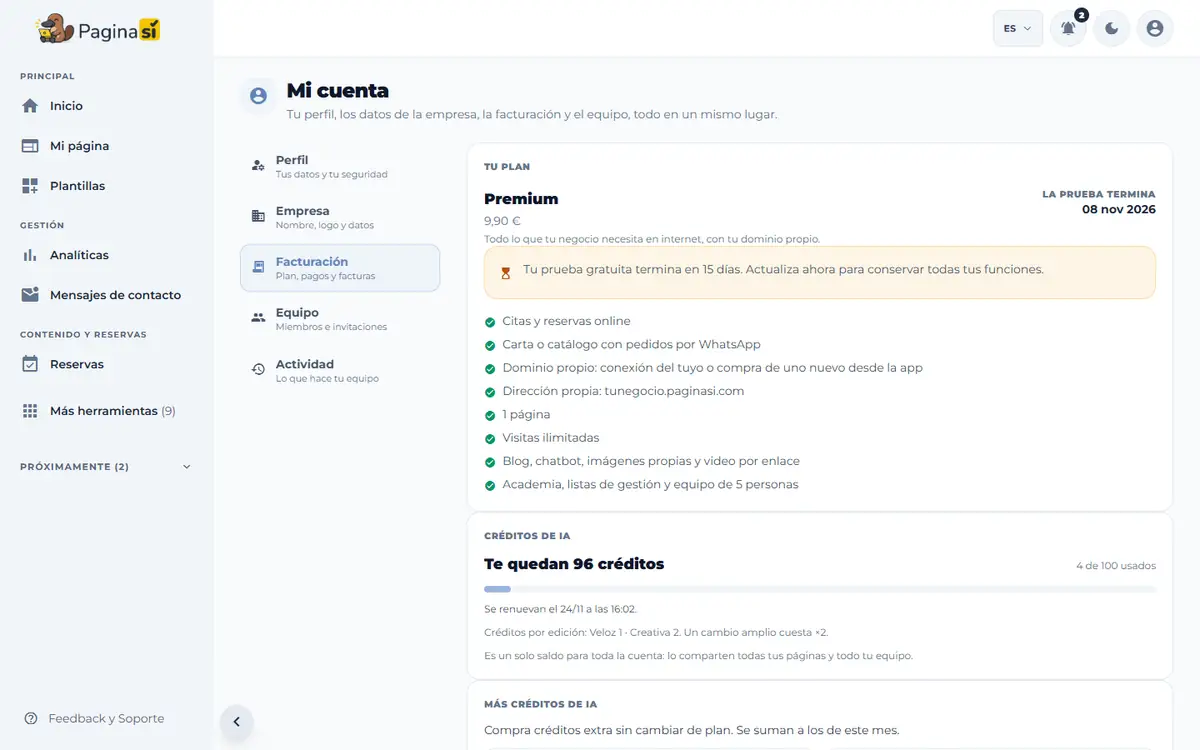The height and width of the screenshot is (750, 1200).
Task: Click the Mi cuenta page title
Action: 338,92
